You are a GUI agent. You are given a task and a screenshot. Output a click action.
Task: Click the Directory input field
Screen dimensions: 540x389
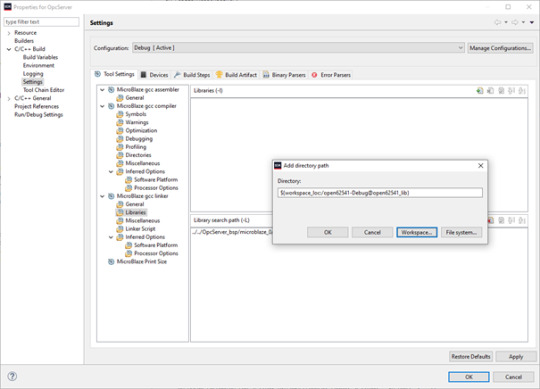[x=380, y=193]
